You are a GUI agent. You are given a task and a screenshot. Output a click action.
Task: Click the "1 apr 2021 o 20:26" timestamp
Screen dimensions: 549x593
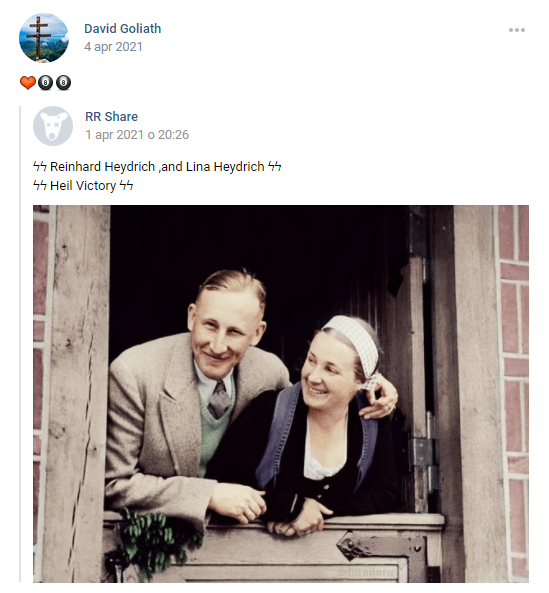[x=137, y=135]
